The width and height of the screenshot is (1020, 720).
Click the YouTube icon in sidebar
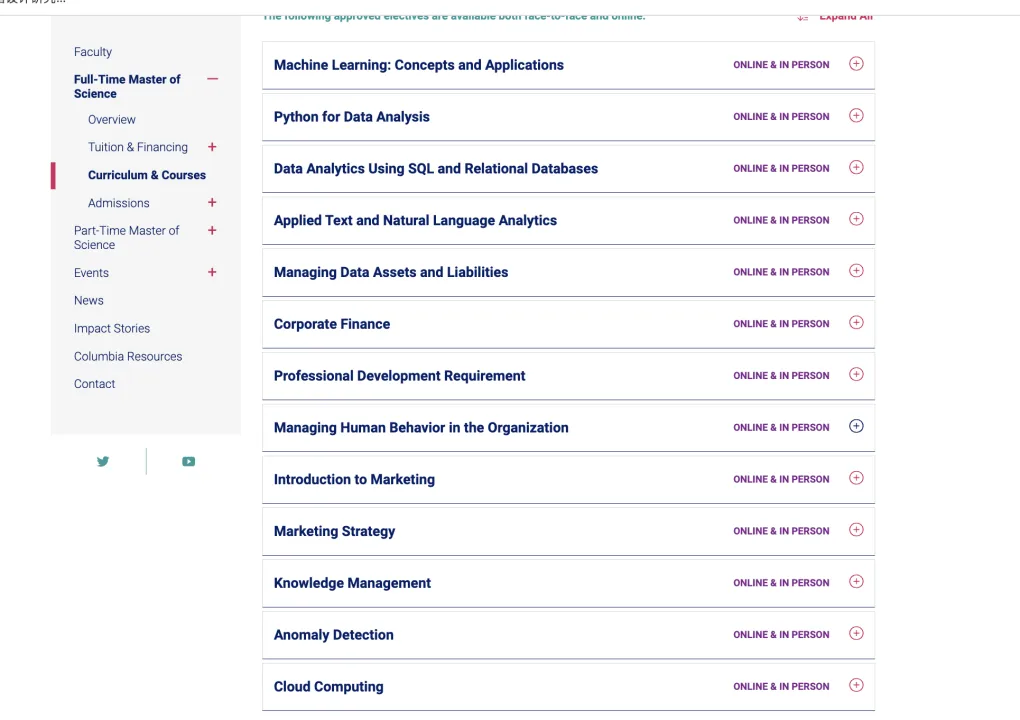pyautogui.click(x=188, y=461)
